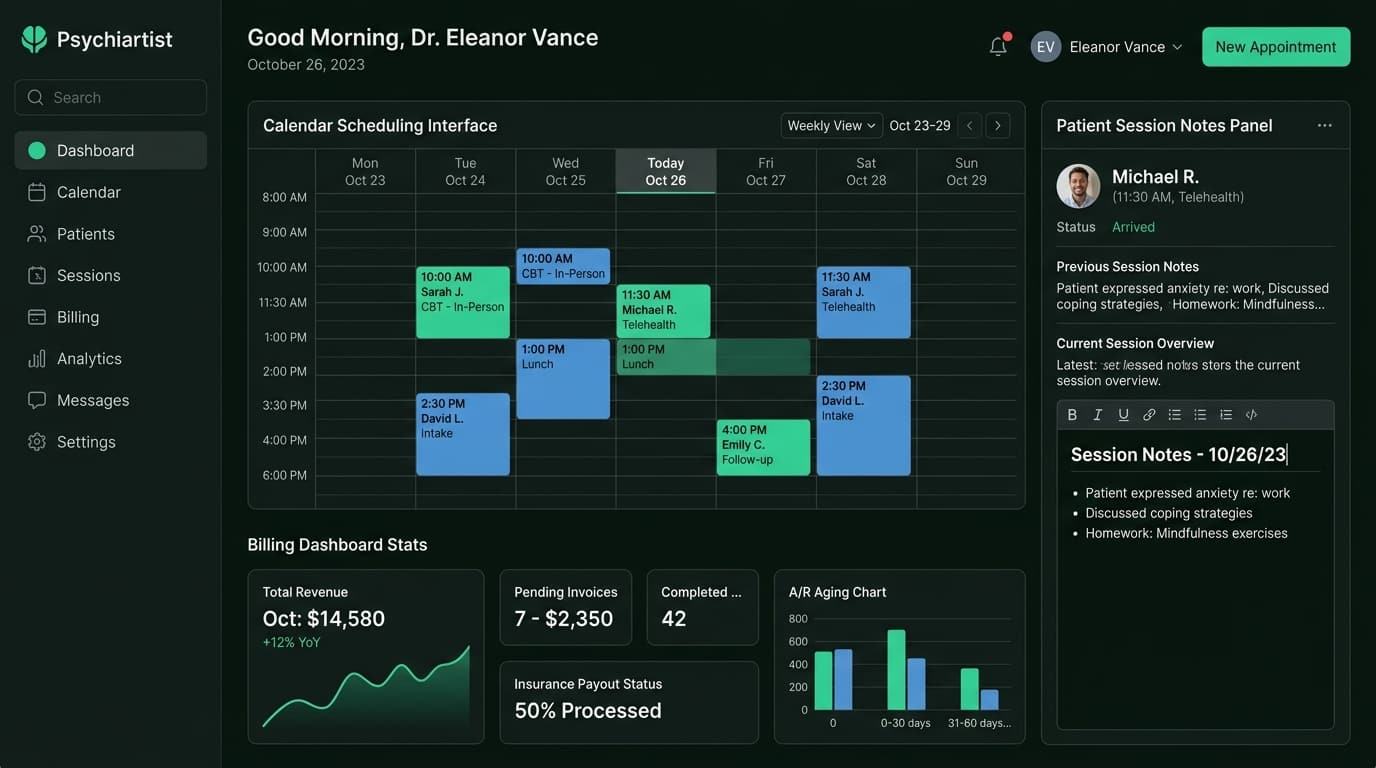Open Calendar from the sidebar
This screenshot has width=1376, height=768.
point(110,192)
